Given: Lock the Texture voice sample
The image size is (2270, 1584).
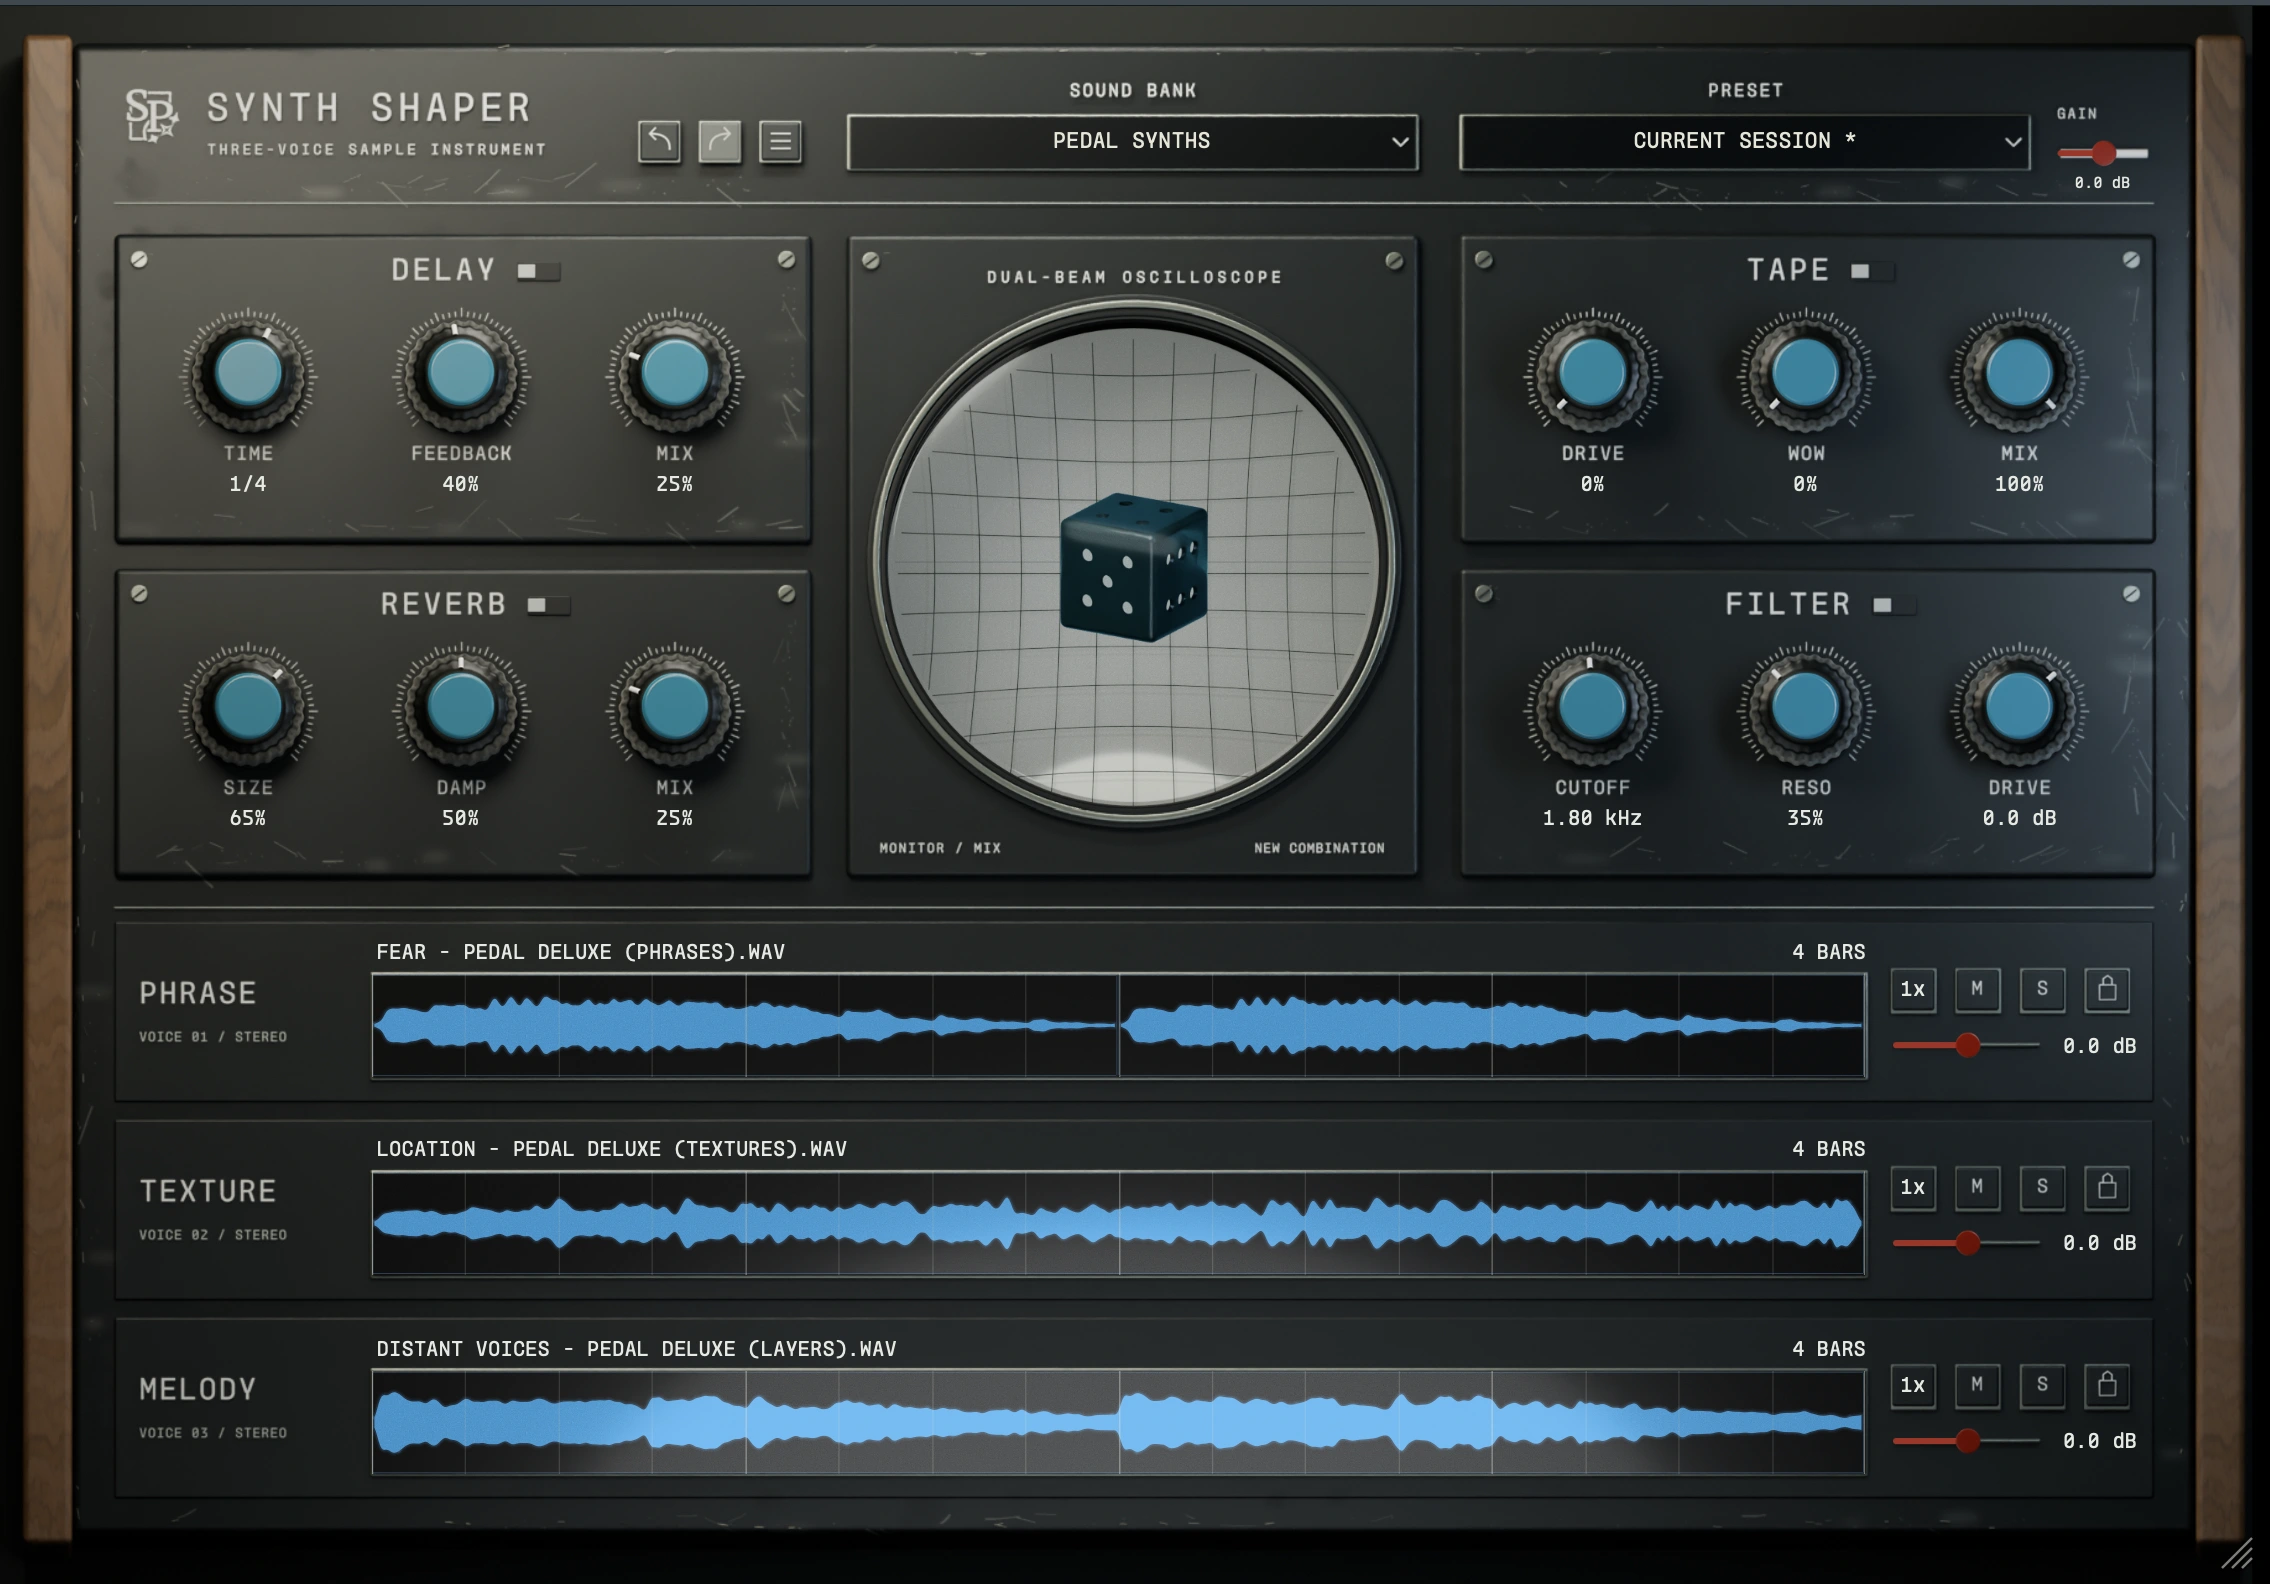Looking at the screenshot, I should click(x=2106, y=1187).
